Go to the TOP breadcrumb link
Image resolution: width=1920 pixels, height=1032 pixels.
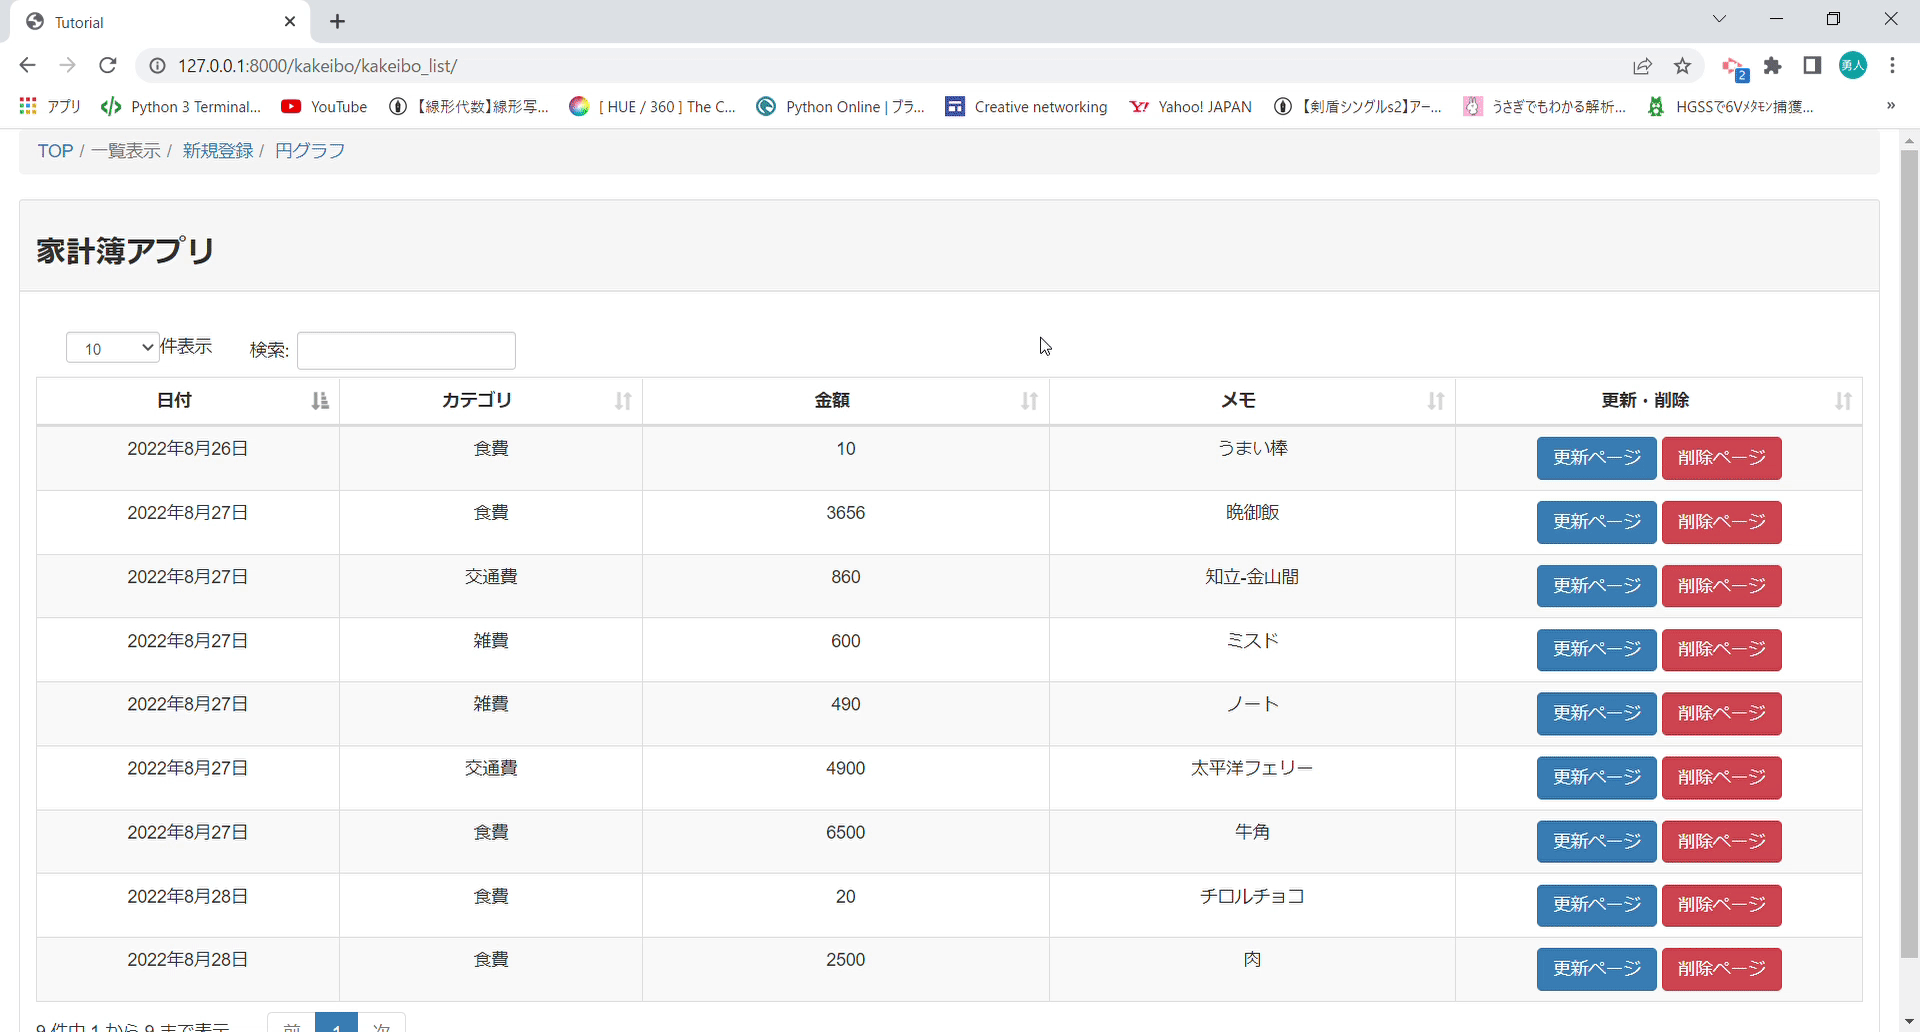(x=55, y=151)
